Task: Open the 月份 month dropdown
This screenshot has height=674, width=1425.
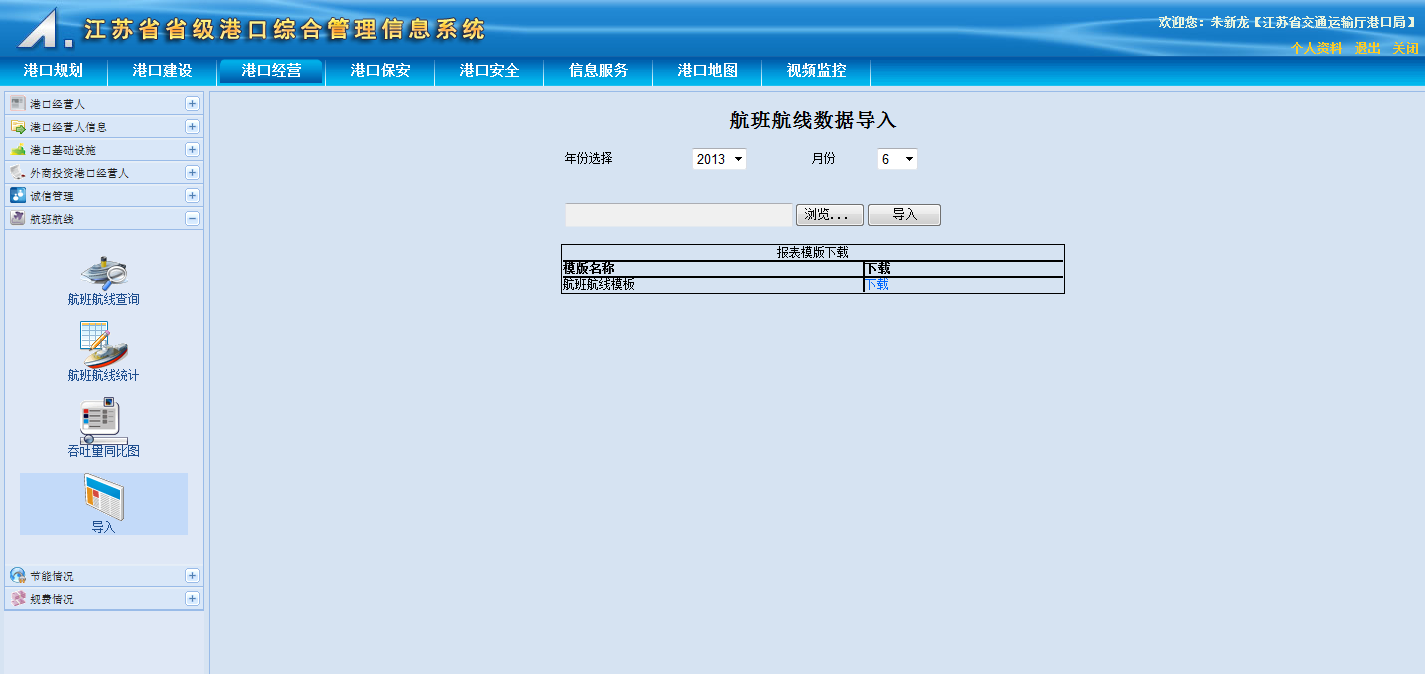Action: coord(897,159)
